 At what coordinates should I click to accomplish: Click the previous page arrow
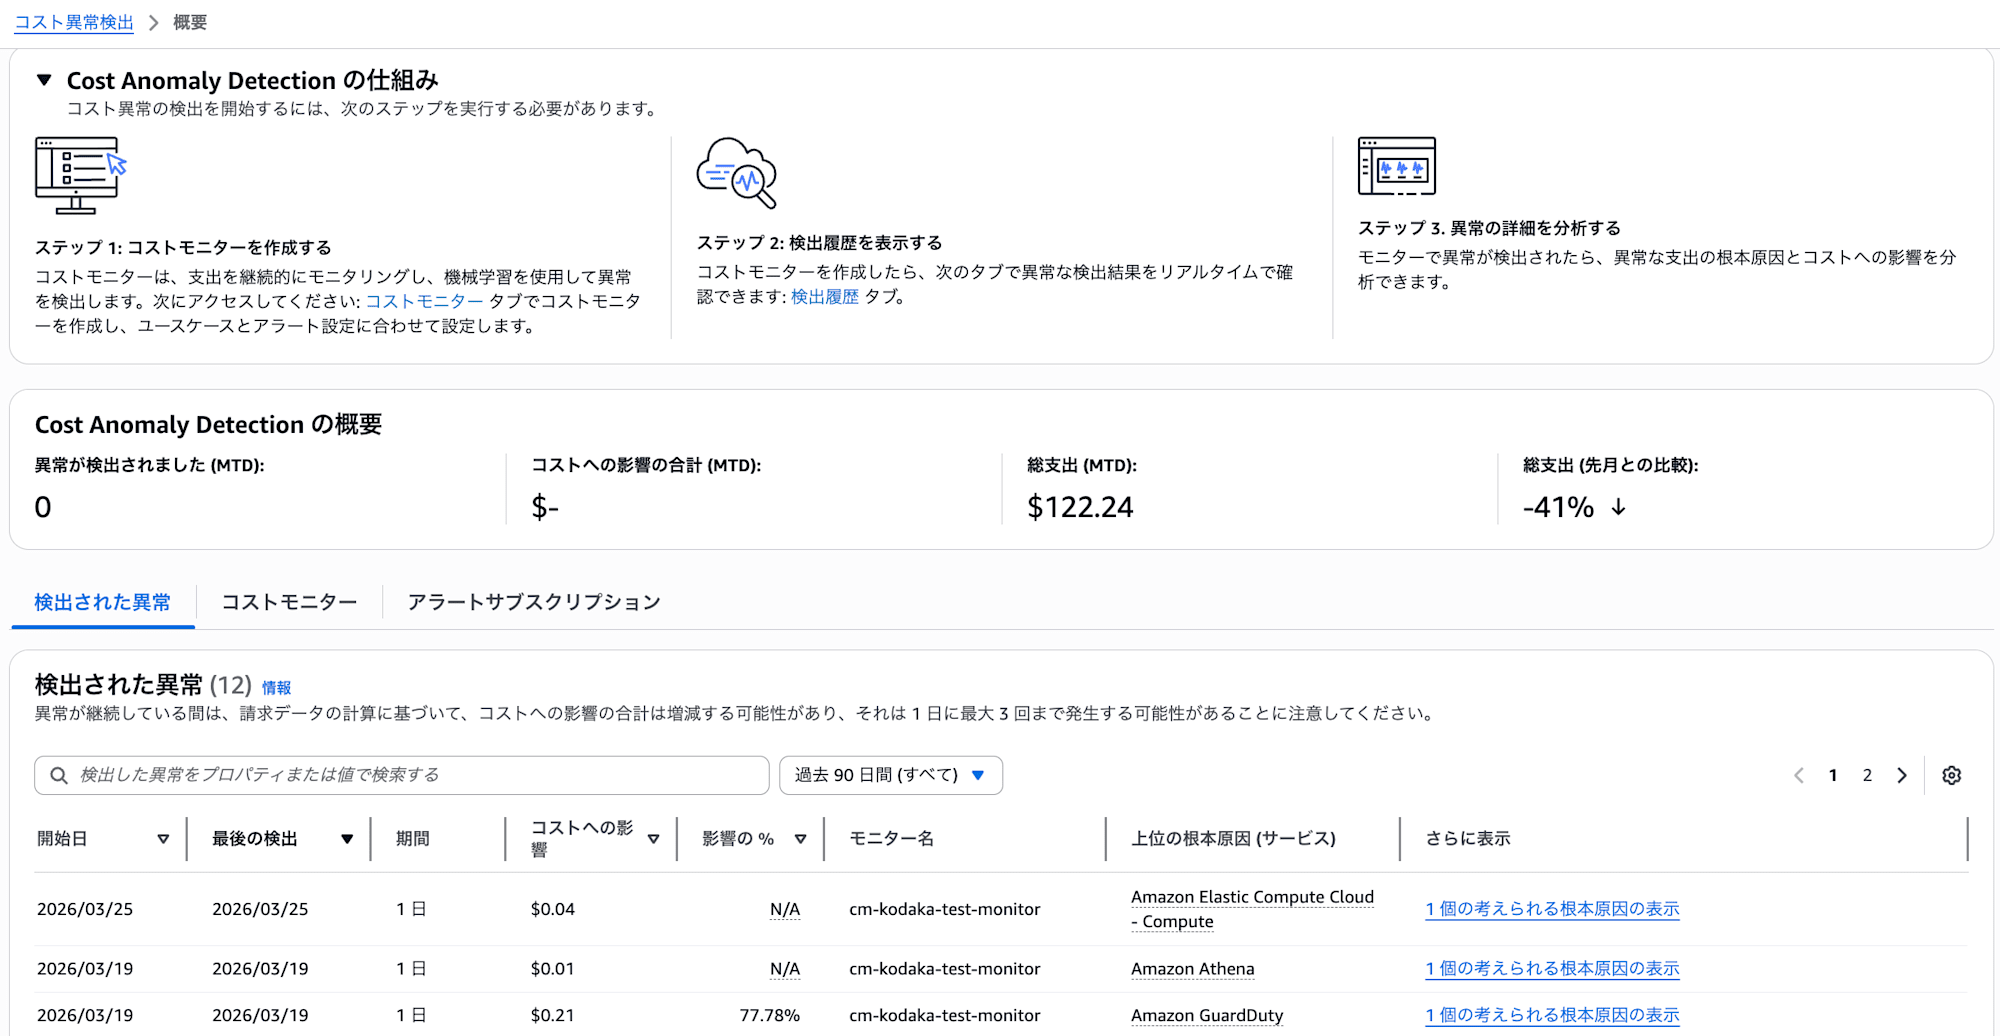pyautogui.click(x=1799, y=775)
